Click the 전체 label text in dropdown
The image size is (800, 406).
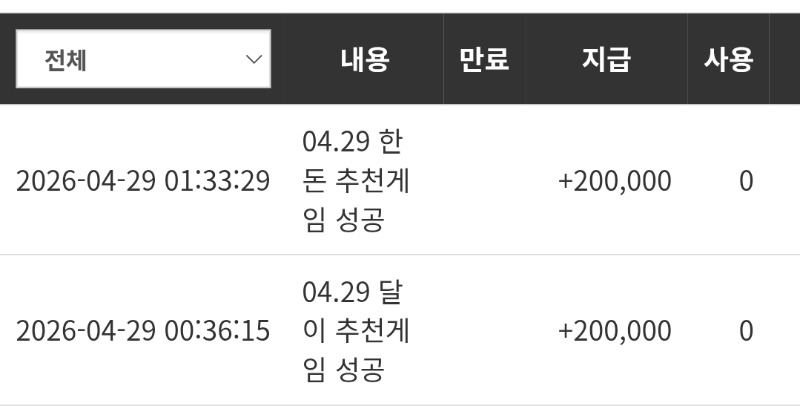point(65,60)
